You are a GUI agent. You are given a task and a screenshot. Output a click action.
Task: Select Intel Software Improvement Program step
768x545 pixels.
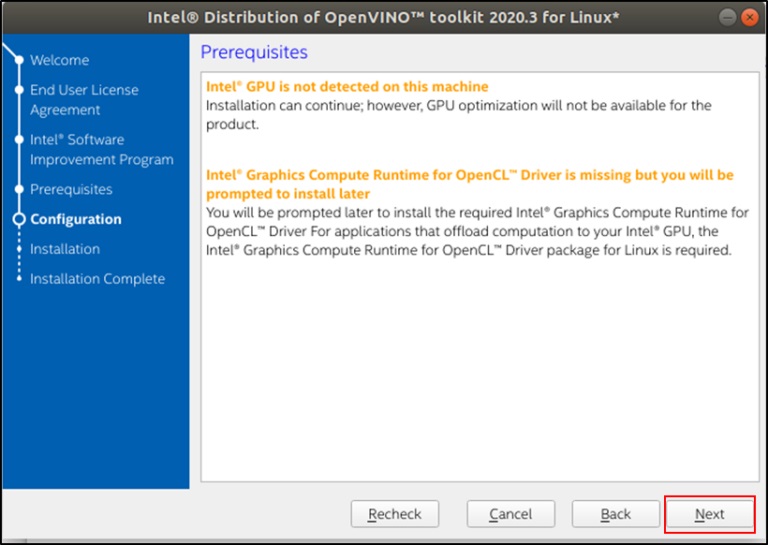coord(101,149)
